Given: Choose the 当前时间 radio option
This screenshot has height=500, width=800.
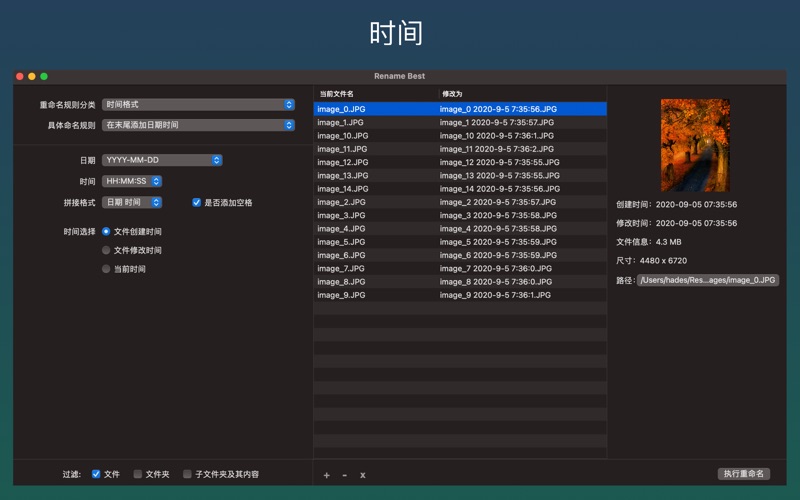Looking at the screenshot, I should [106, 269].
